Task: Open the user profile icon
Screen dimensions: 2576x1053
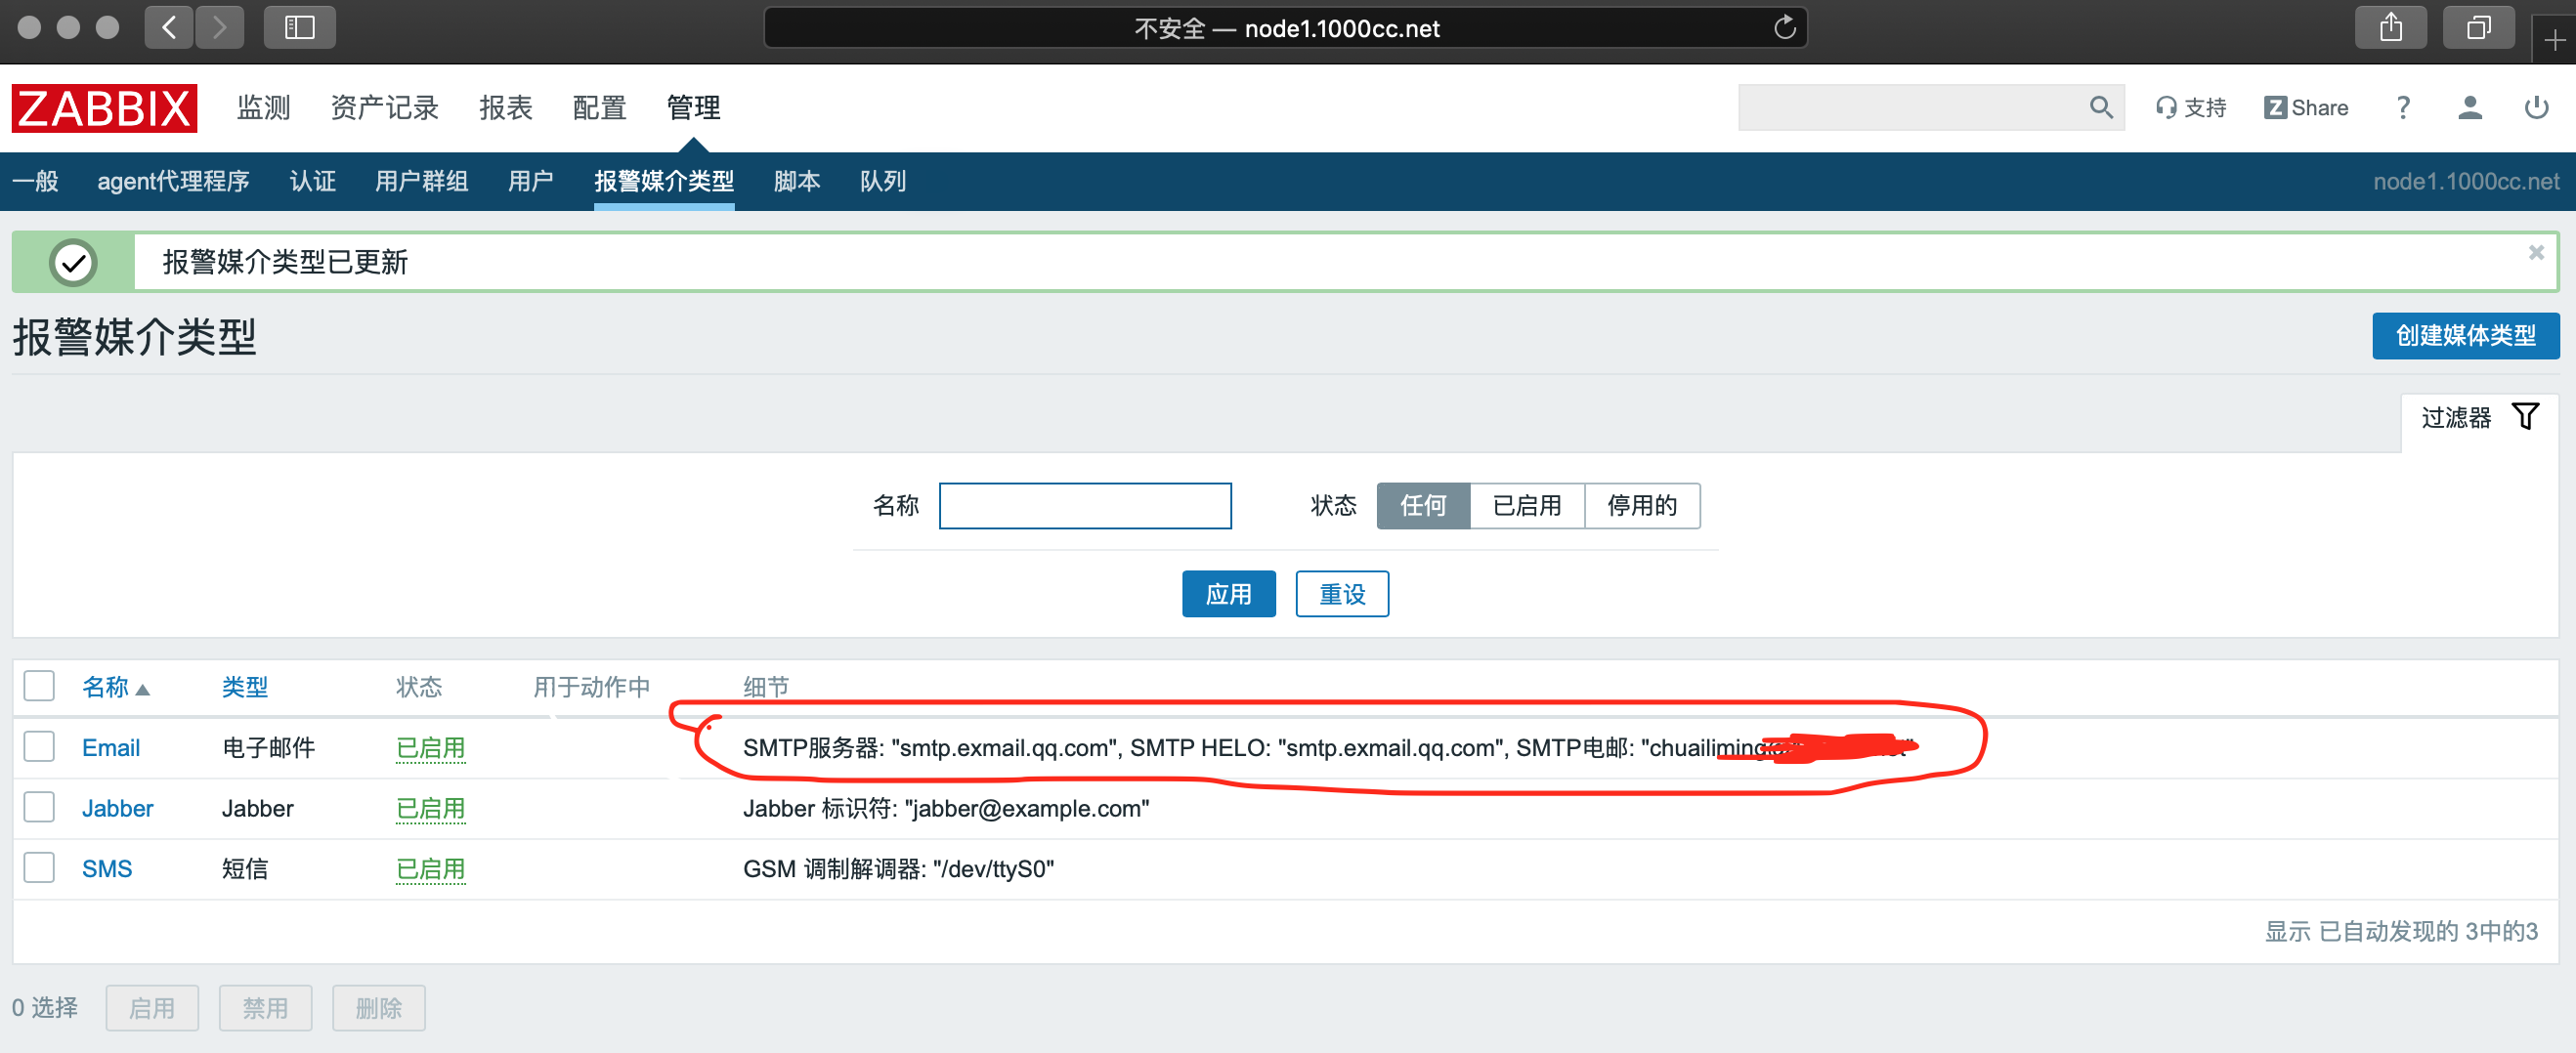Action: (2469, 108)
